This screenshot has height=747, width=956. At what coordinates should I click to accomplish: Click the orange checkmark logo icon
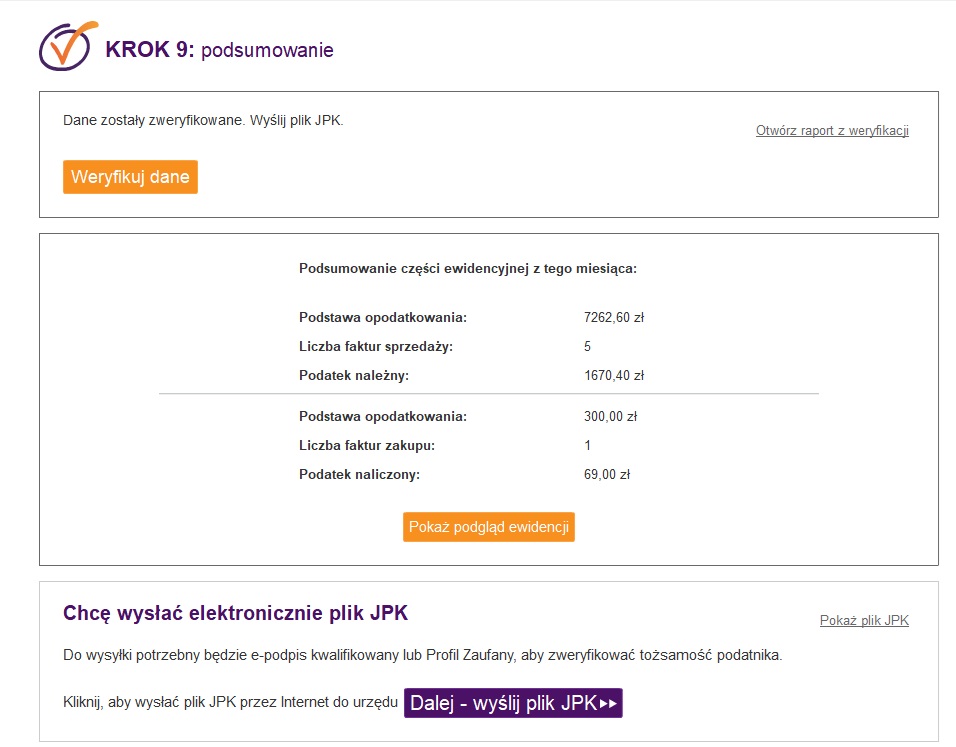click(68, 46)
